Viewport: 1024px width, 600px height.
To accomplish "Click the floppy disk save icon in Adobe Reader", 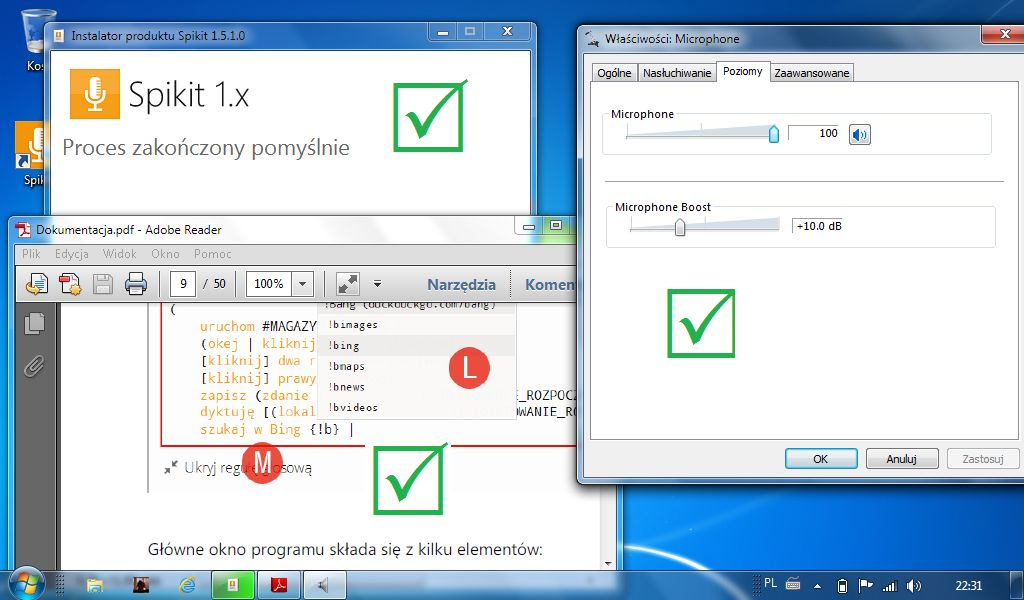I will [103, 284].
